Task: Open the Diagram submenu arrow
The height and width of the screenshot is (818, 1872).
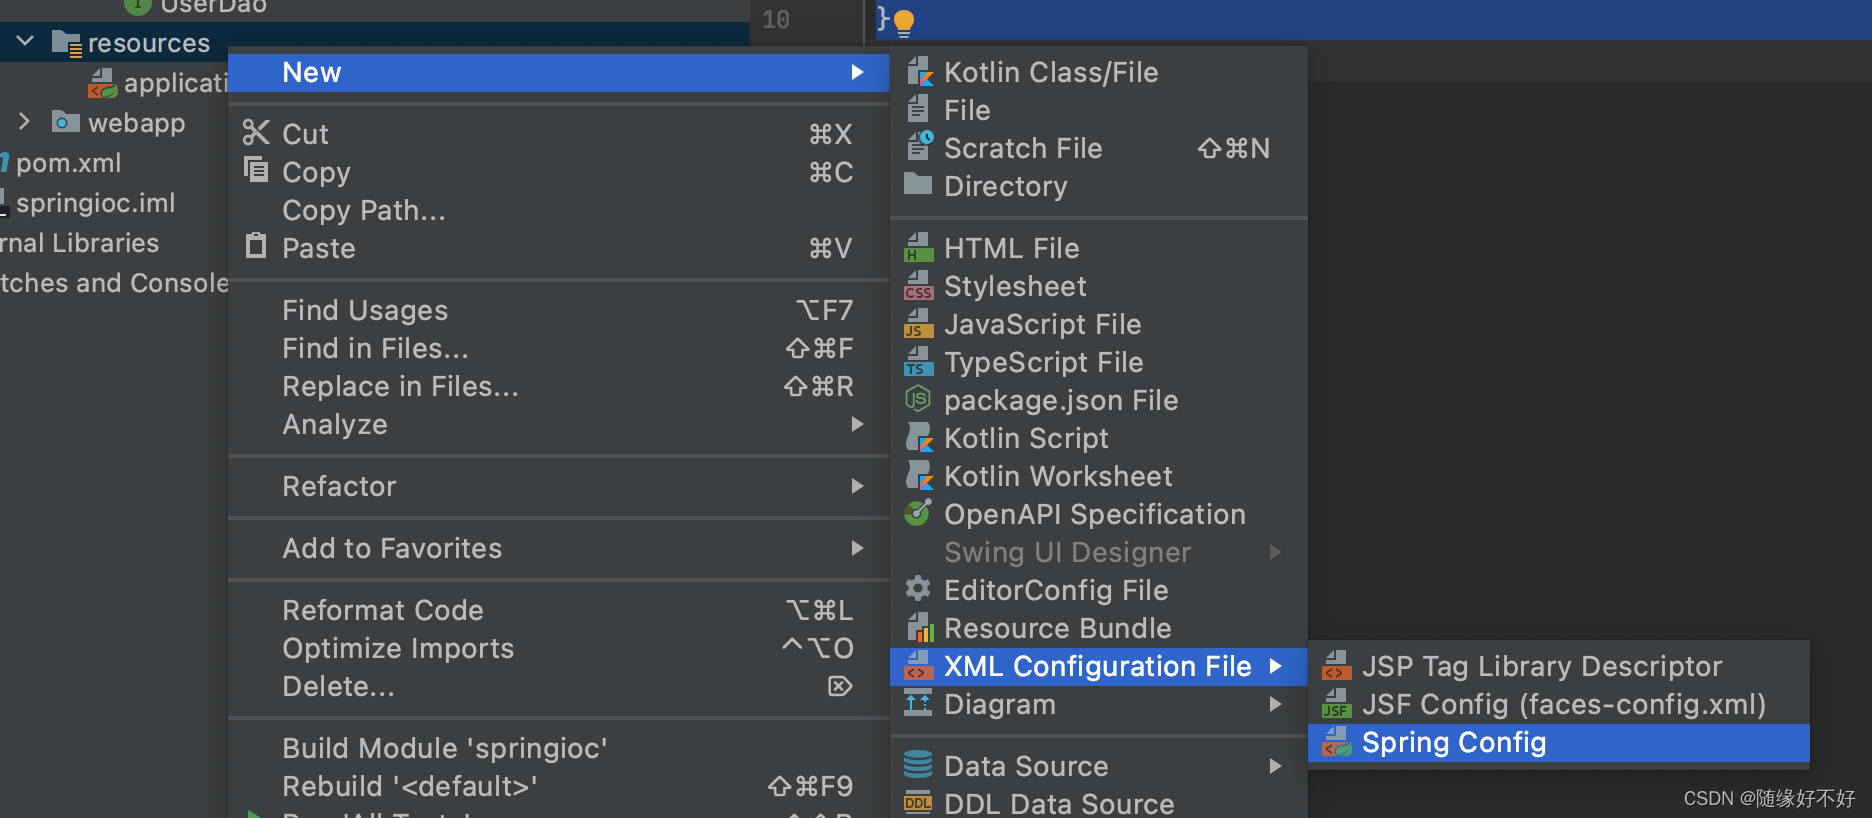Action: tap(1275, 704)
